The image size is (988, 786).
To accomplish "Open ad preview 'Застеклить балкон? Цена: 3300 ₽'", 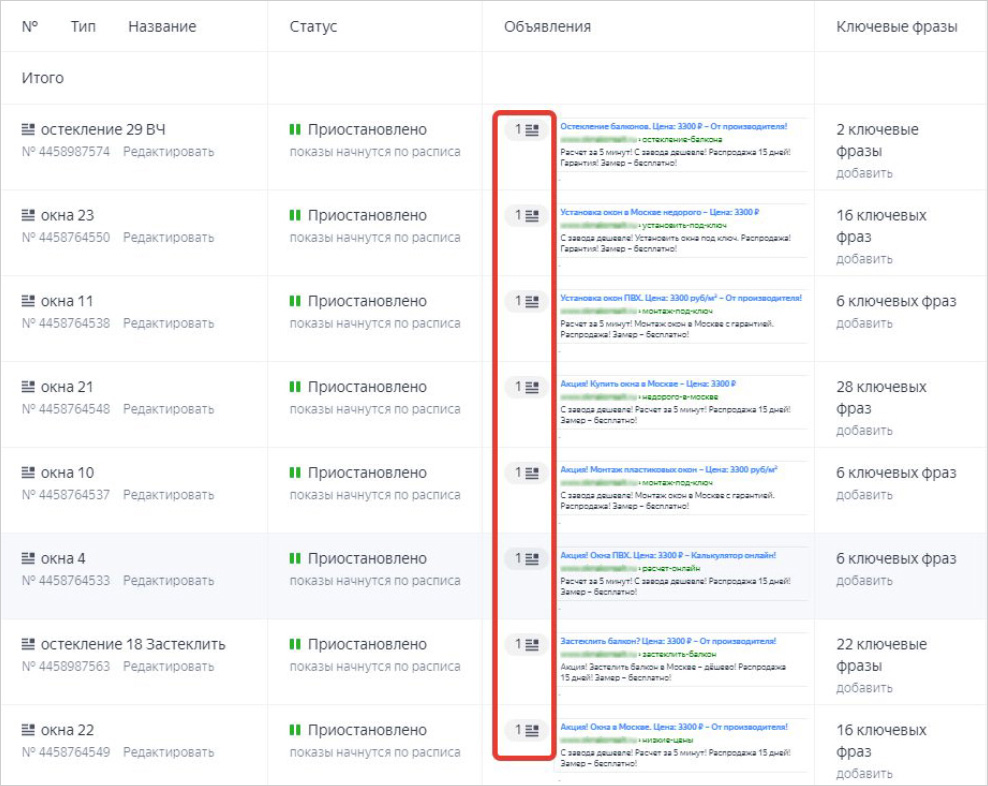I will click(x=667, y=641).
